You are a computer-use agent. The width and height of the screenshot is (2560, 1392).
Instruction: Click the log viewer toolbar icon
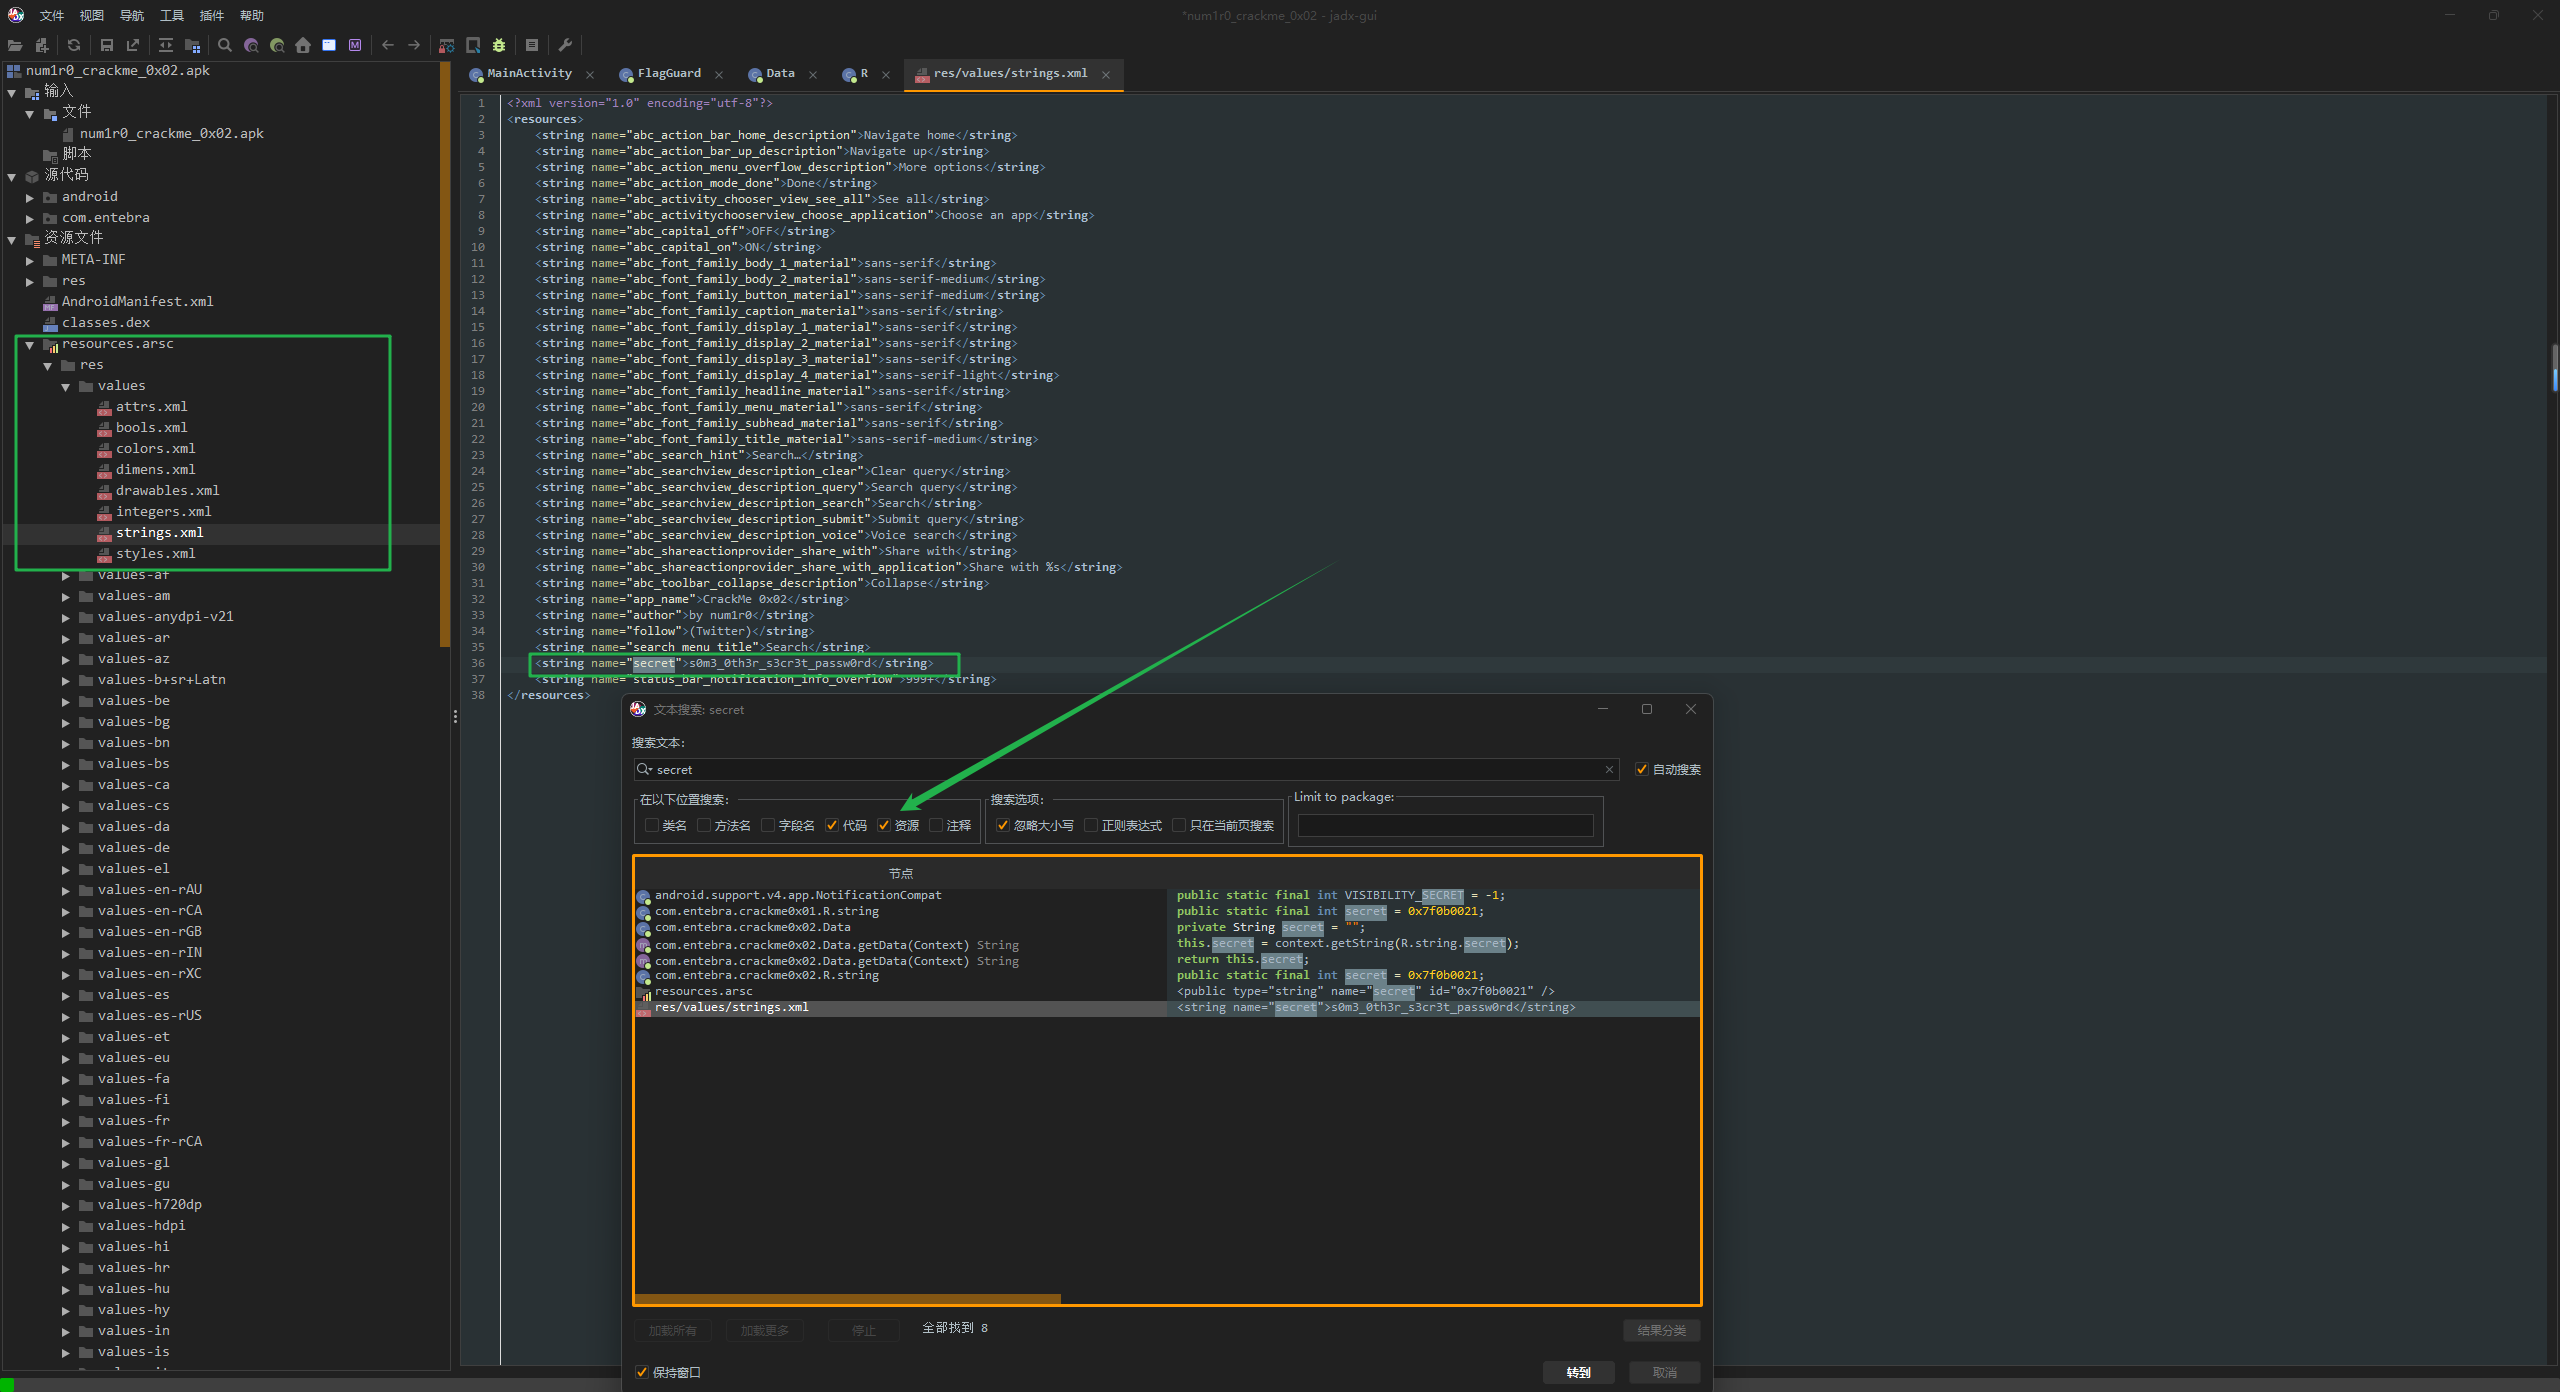point(532,45)
